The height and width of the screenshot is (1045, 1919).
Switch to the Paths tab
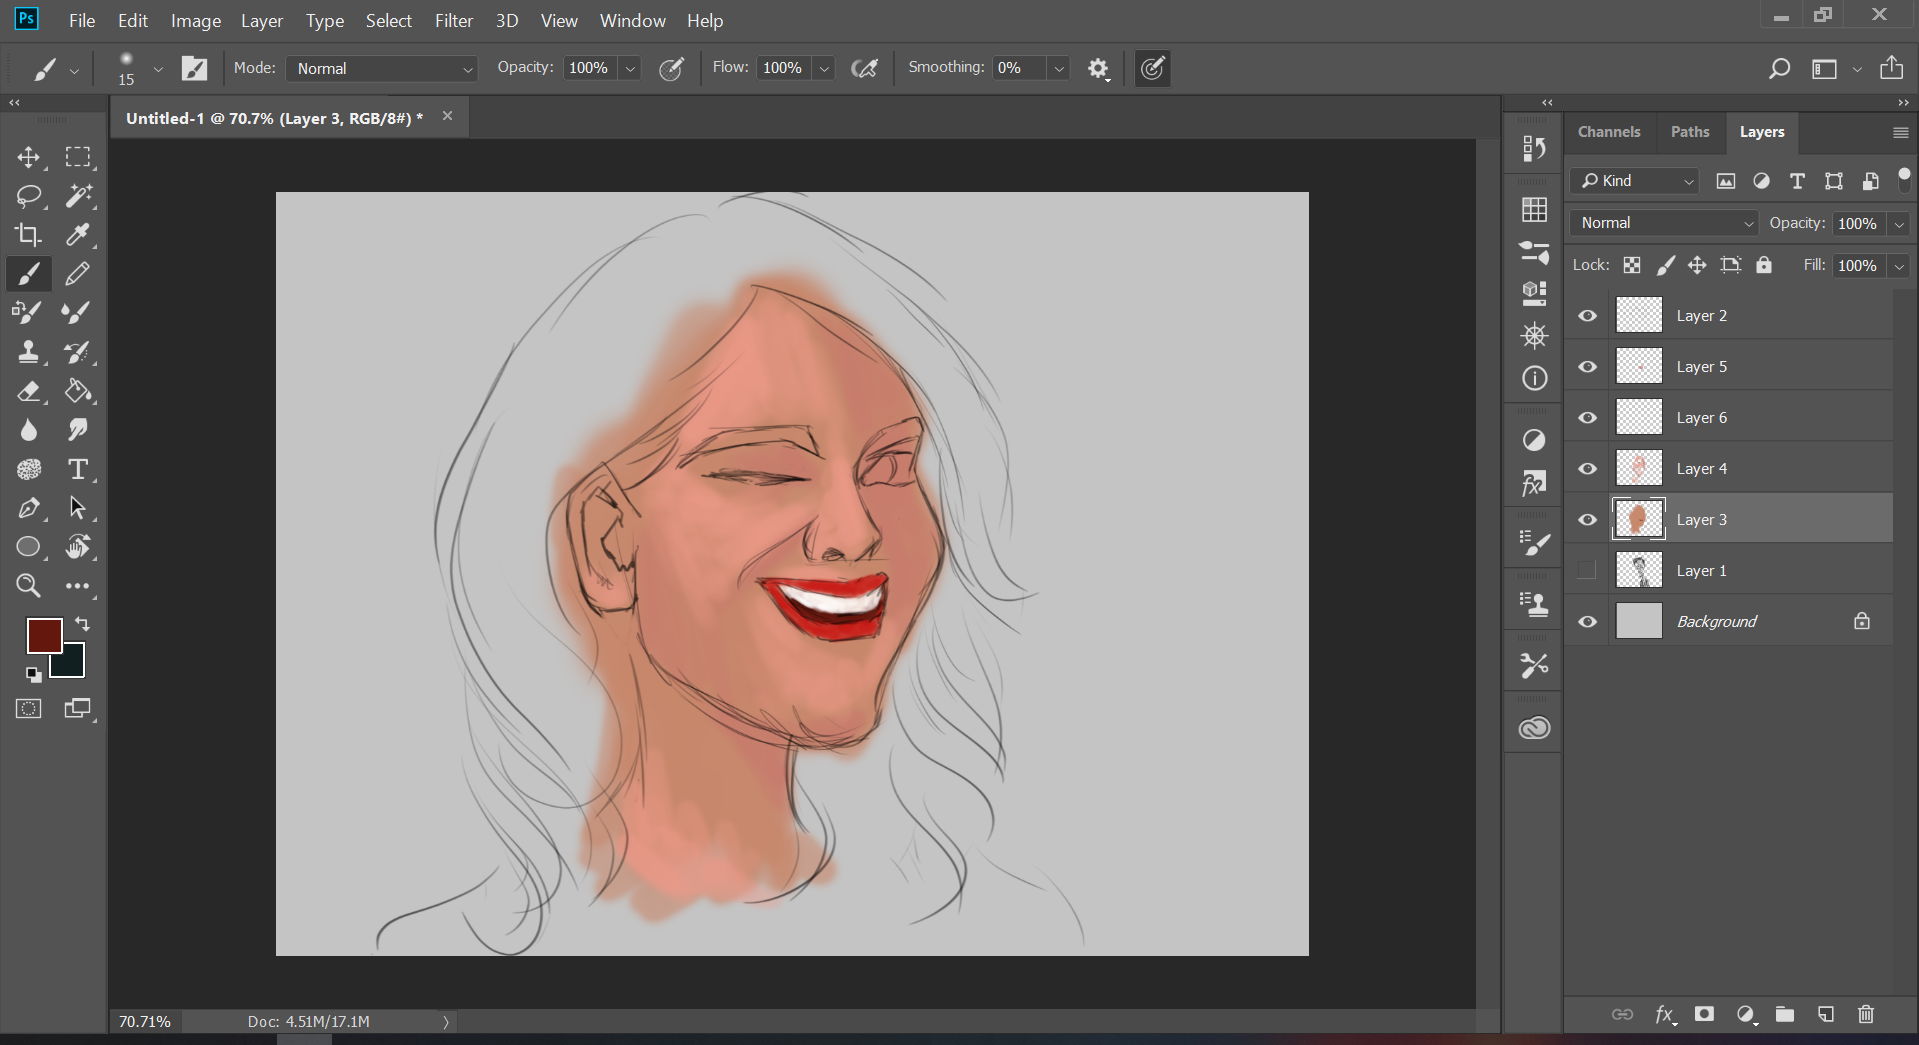[x=1690, y=132]
